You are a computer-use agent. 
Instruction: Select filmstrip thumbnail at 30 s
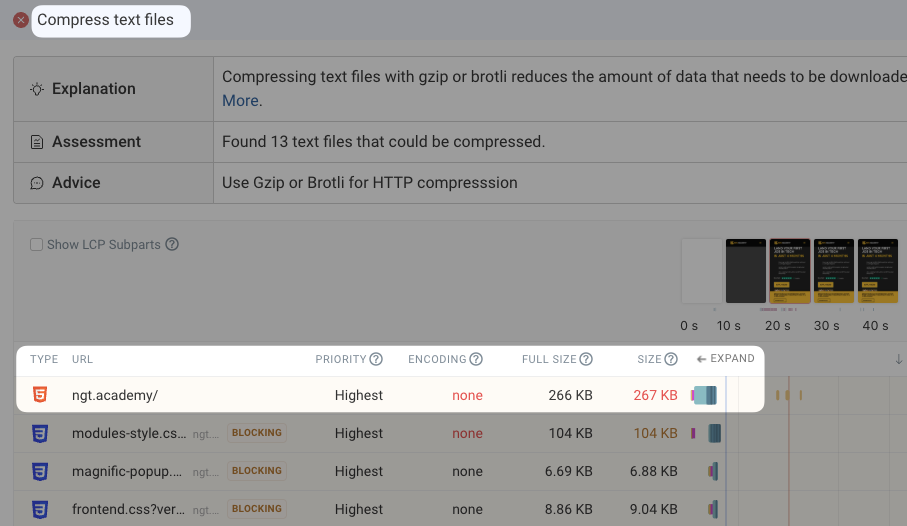pyautogui.click(x=834, y=271)
